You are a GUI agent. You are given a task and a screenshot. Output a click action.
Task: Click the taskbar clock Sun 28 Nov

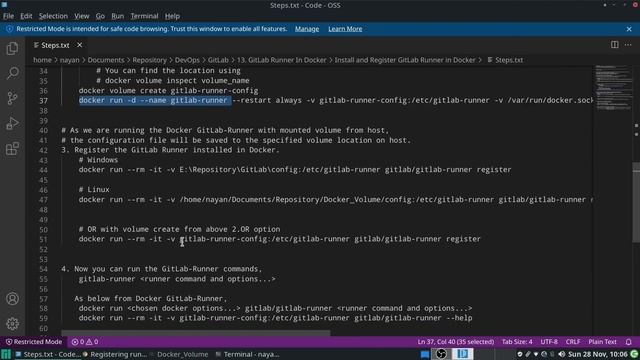(598, 354)
